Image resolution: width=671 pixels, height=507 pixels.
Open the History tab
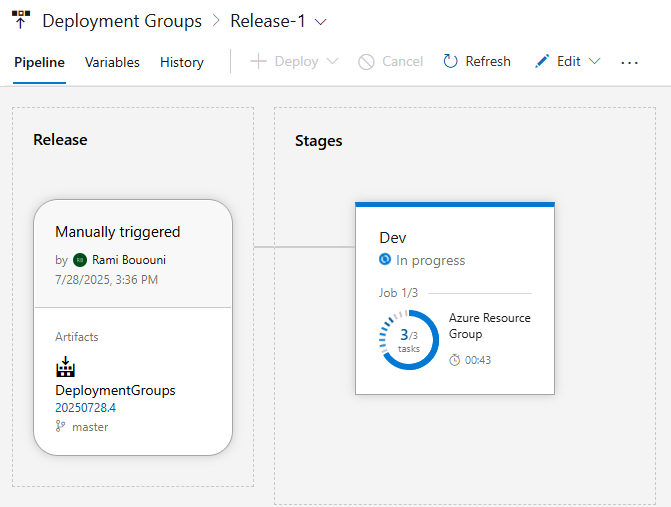click(181, 62)
